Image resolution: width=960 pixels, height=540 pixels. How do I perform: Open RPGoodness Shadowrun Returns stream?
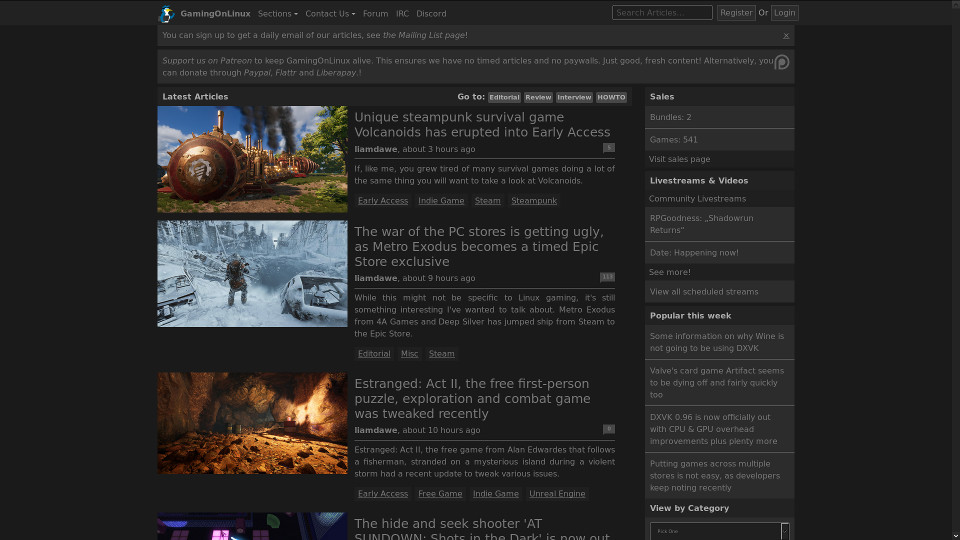[719, 224]
